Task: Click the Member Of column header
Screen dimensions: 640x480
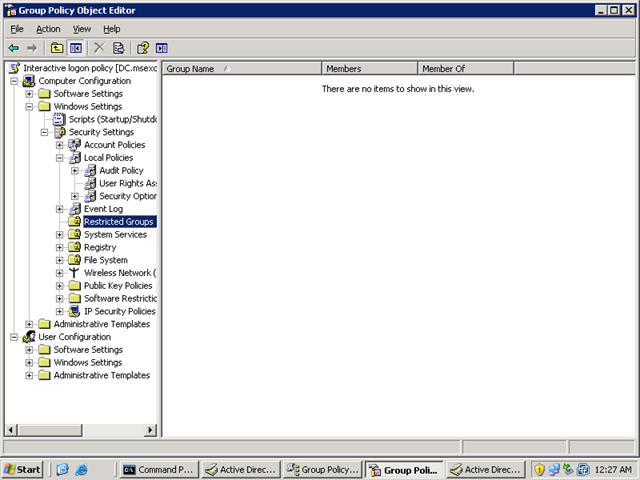Action: tap(466, 69)
